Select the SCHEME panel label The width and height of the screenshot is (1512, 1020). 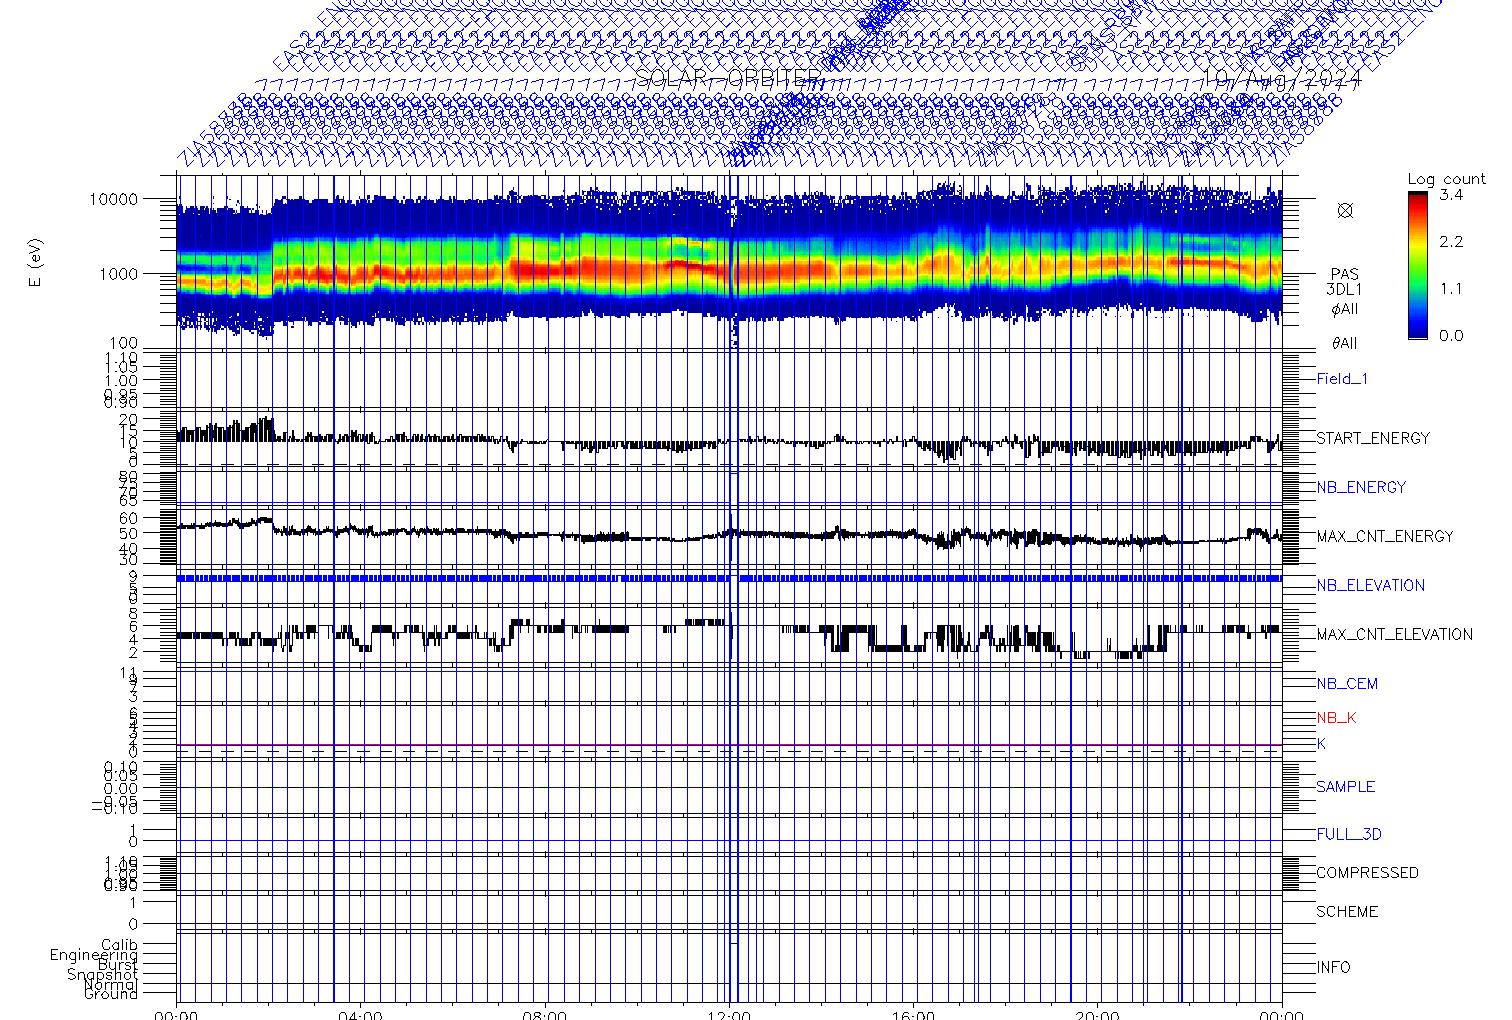[1347, 912]
